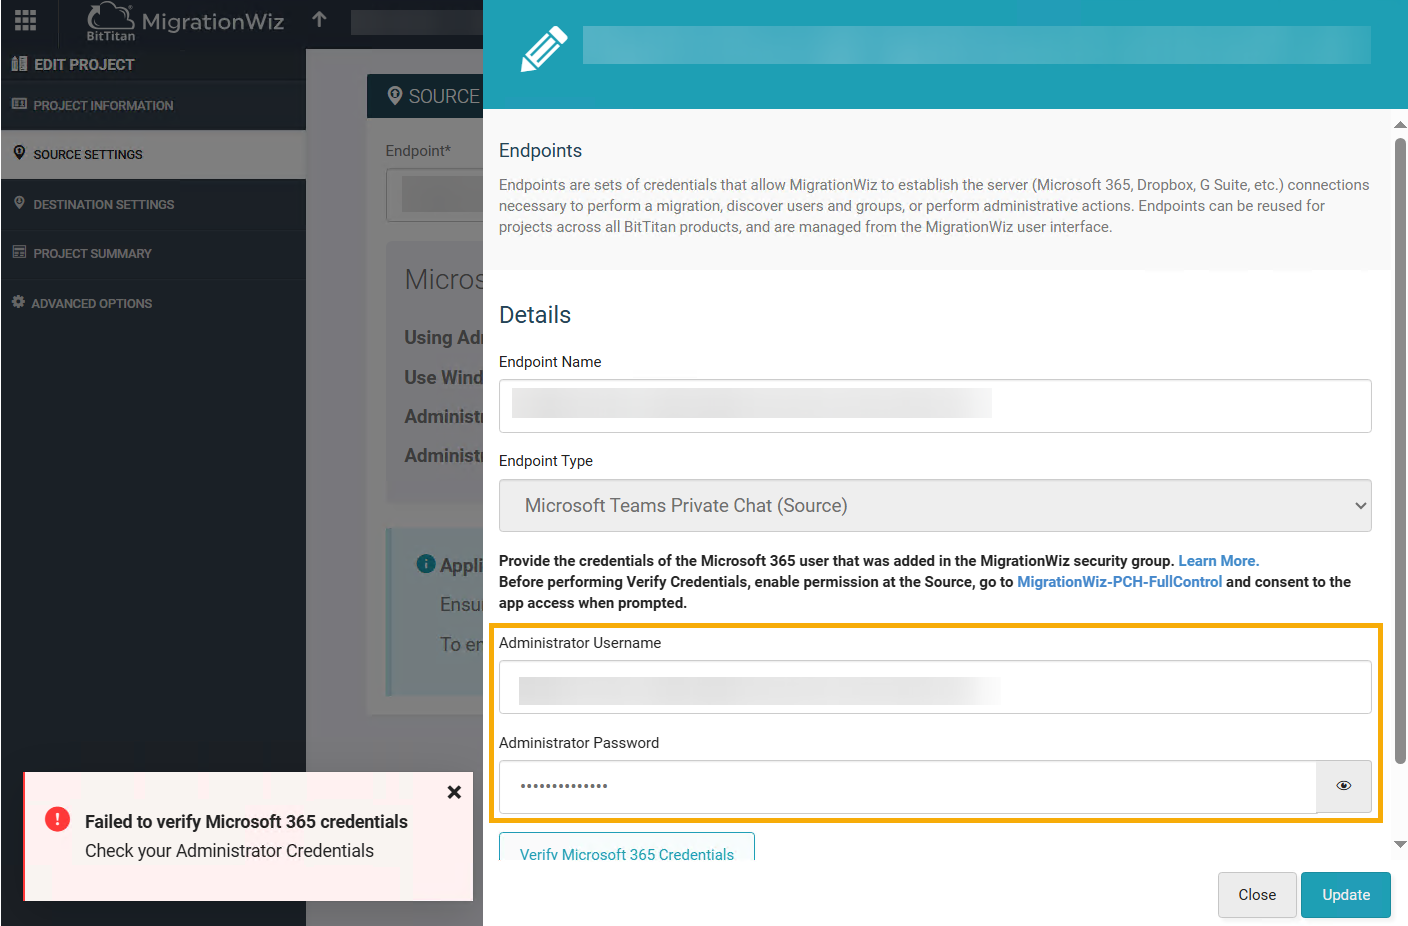Click scrollbar up arrow in panel
This screenshot has height=926, width=1408.
coord(1400,125)
